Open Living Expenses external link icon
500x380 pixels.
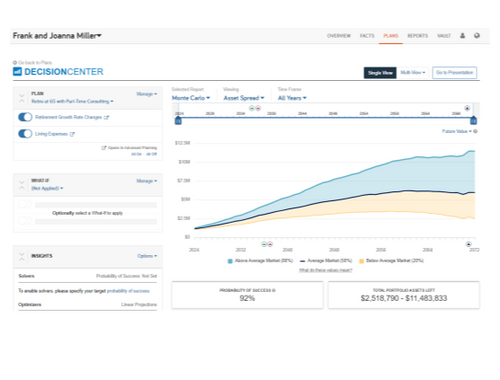[72, 134]
